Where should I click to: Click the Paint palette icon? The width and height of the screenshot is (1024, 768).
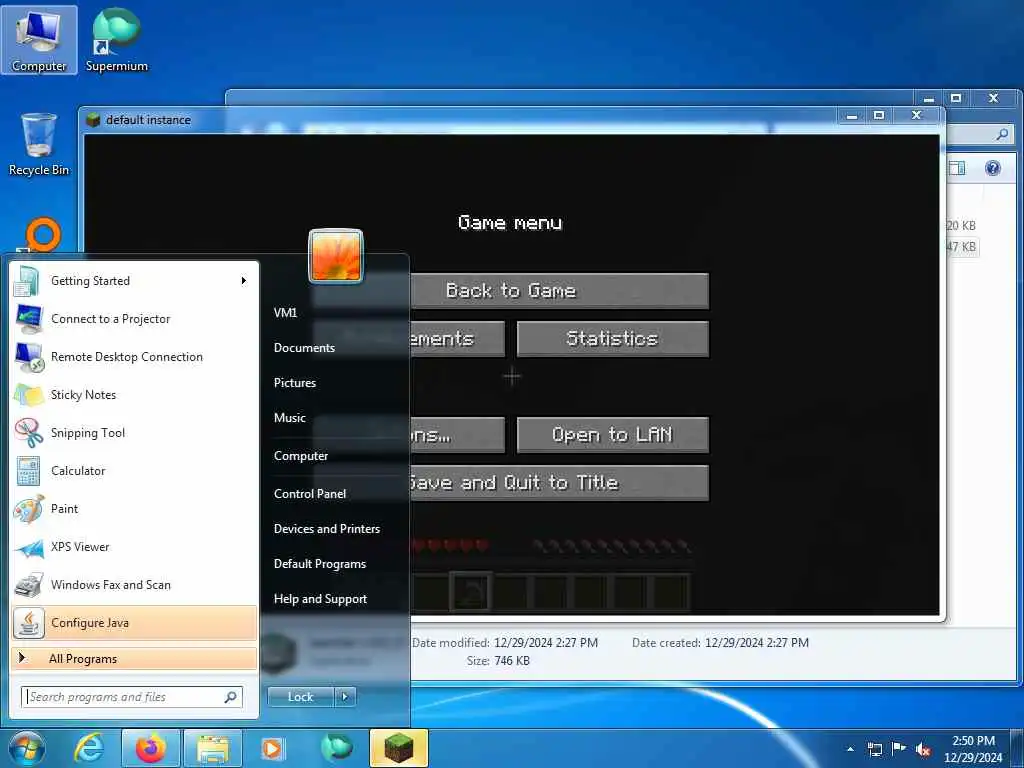28,509
